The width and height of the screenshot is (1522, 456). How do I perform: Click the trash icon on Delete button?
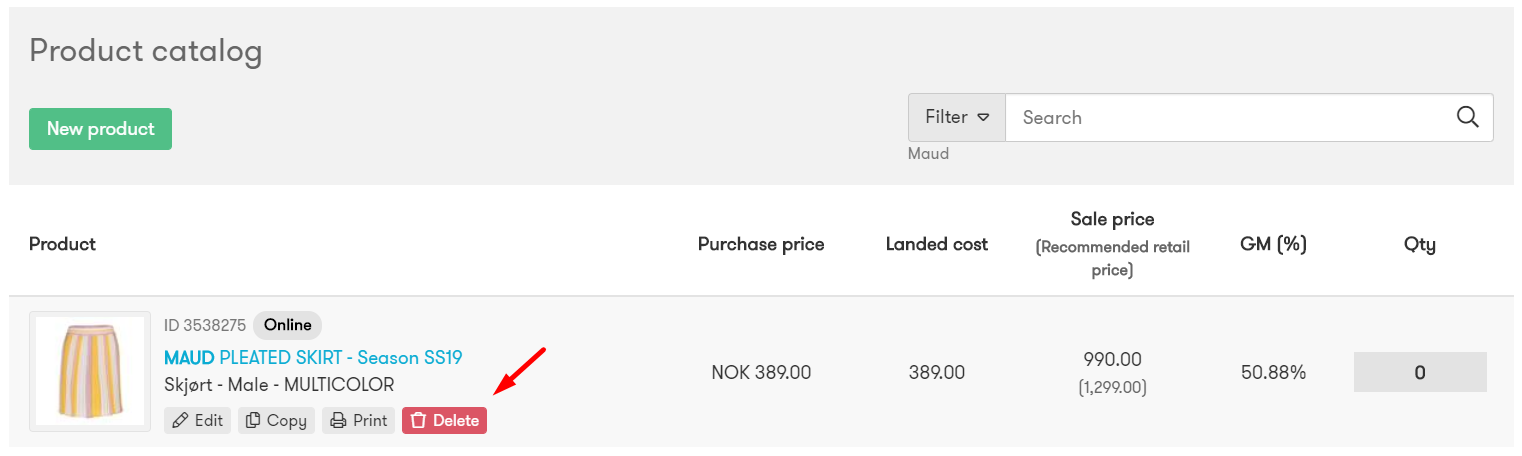(418, 421)
